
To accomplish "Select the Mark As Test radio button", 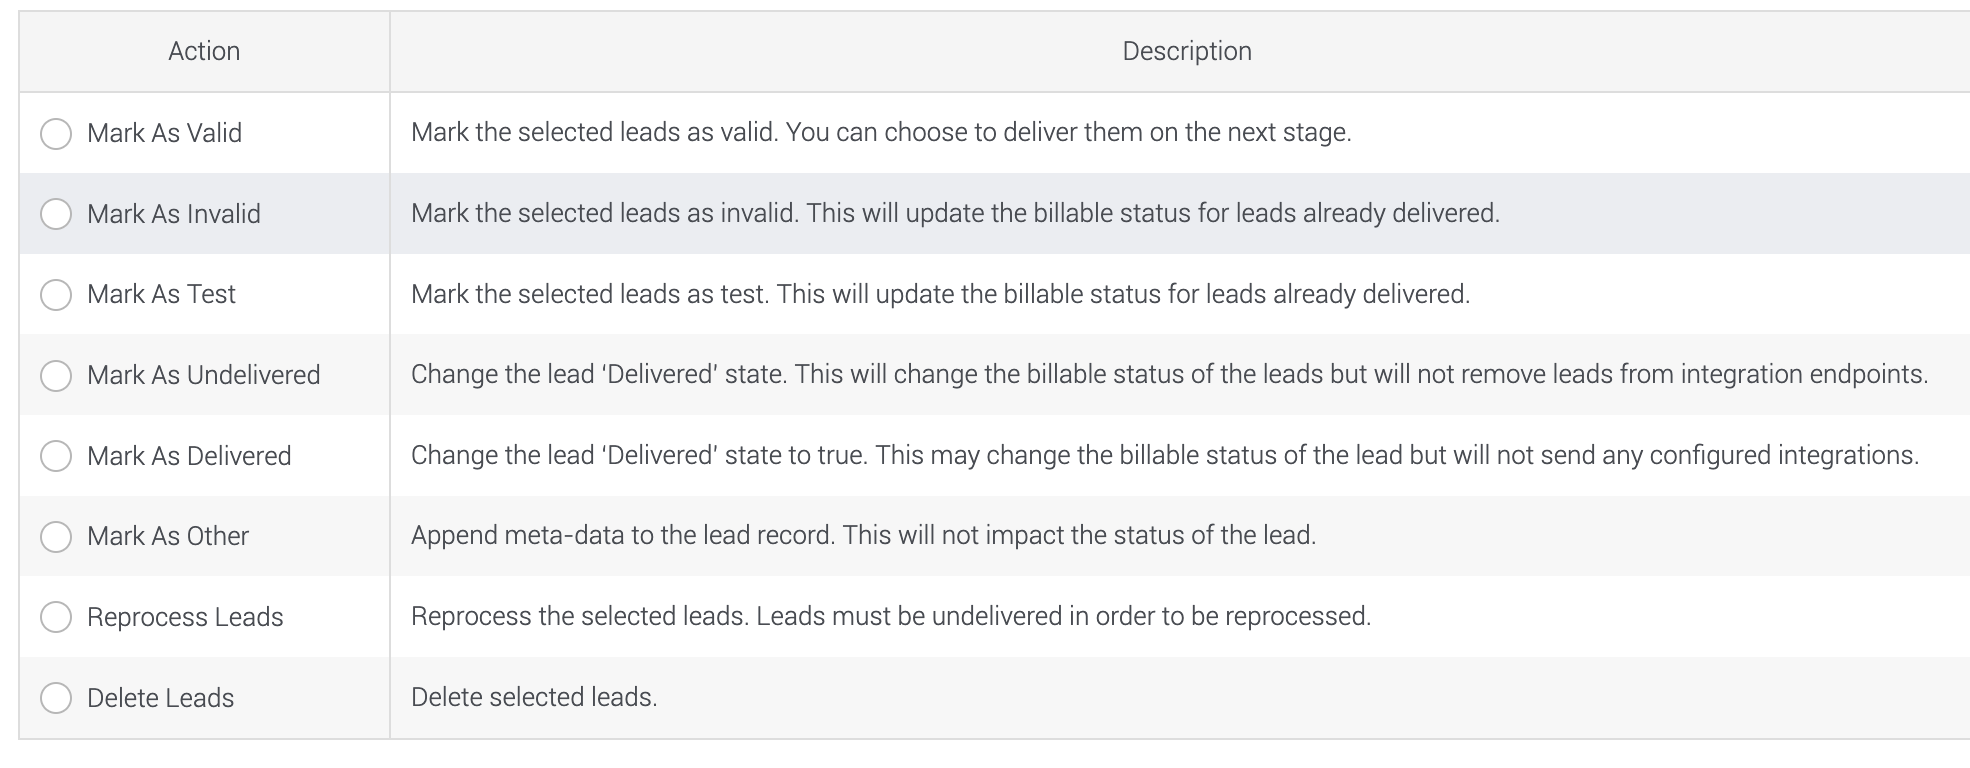I will 56,294.
